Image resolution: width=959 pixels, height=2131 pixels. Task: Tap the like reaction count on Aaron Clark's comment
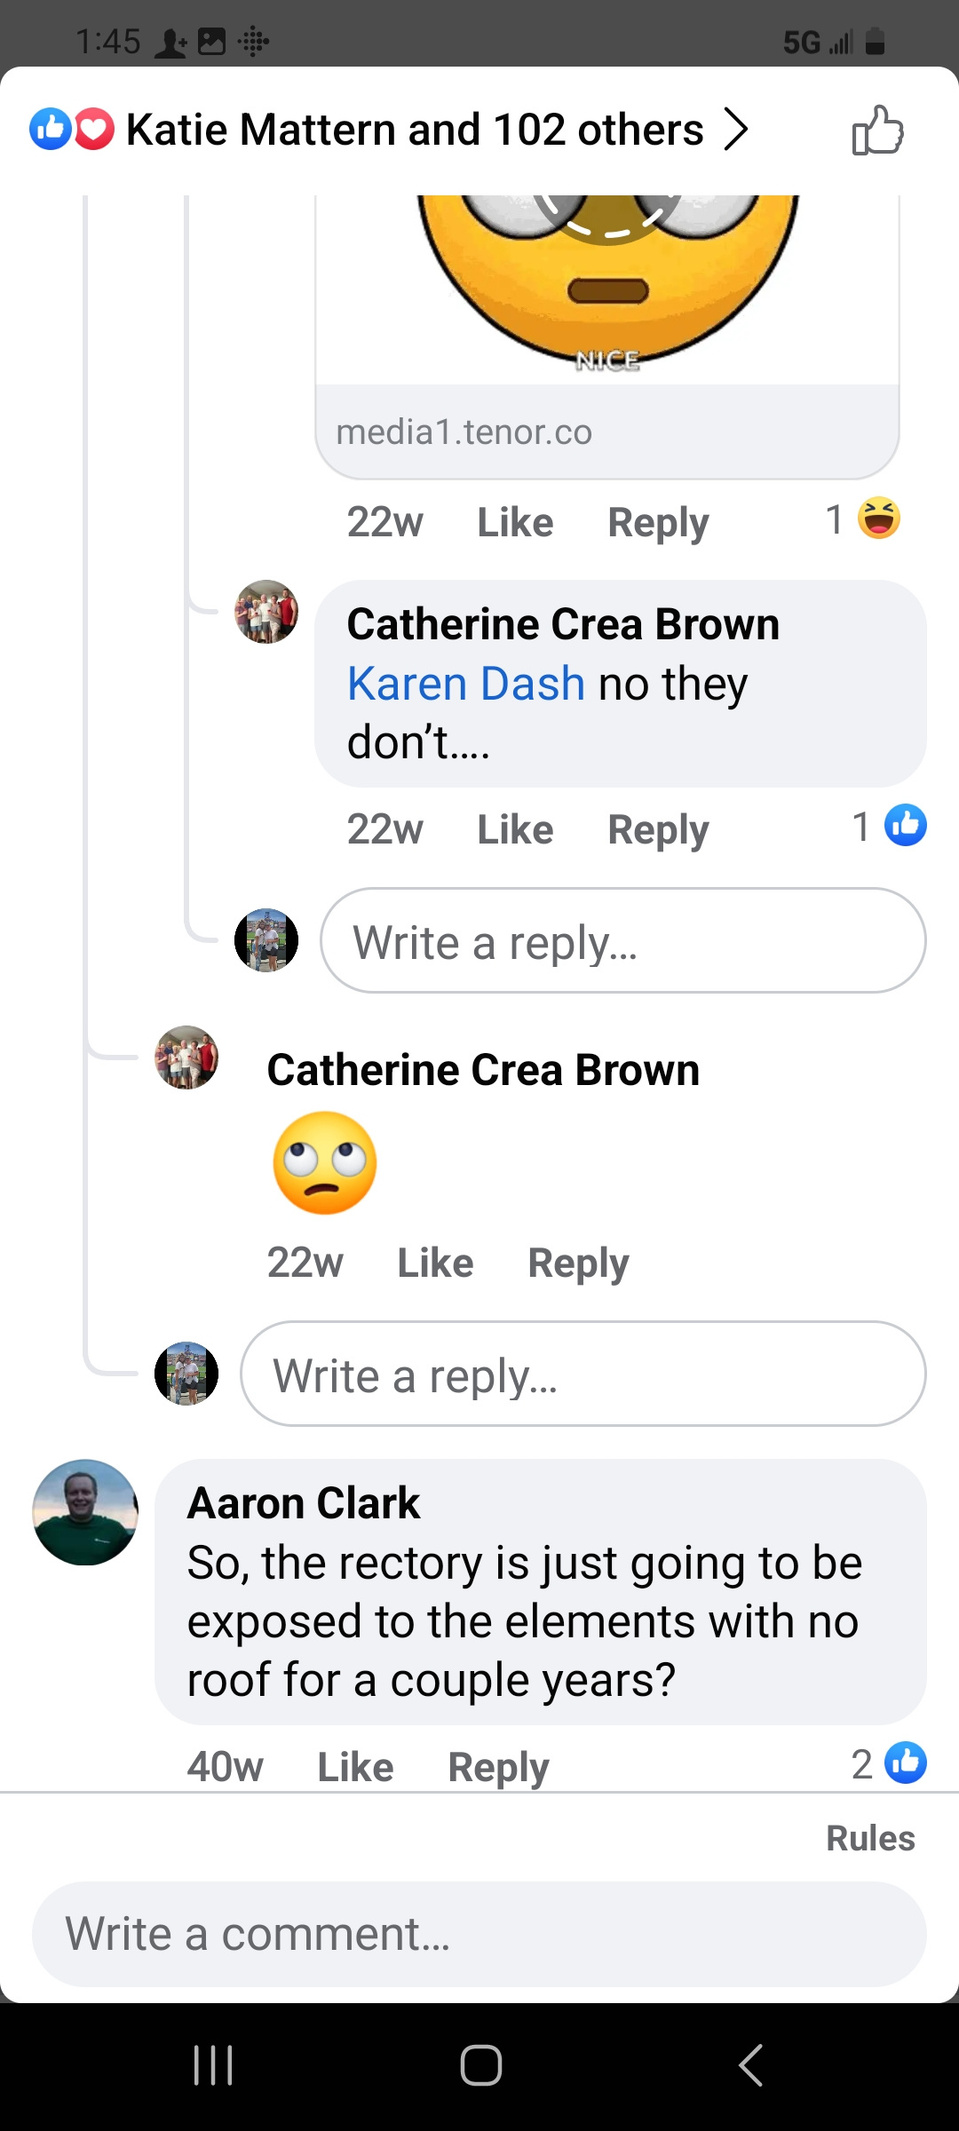889,1764
